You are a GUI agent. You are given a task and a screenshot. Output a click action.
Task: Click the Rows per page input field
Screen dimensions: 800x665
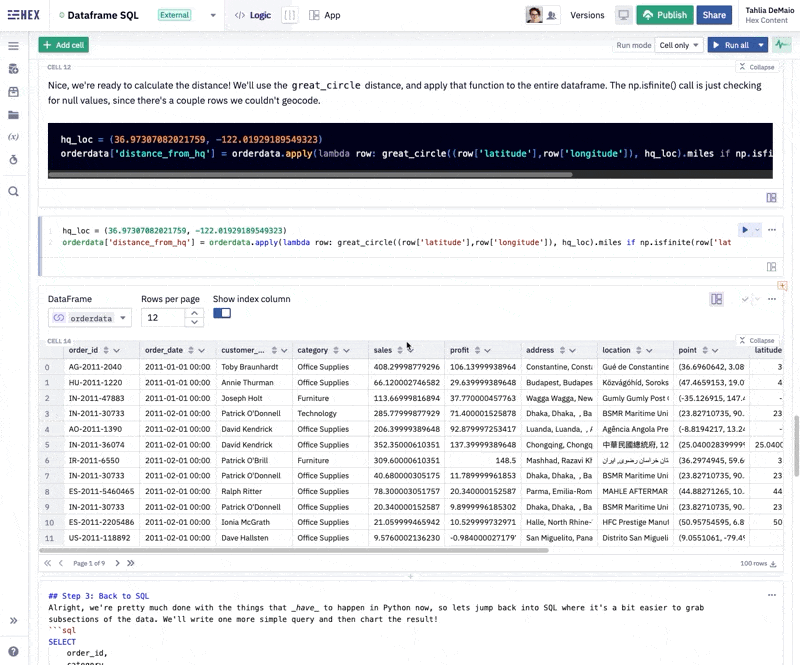click(162, 318)
